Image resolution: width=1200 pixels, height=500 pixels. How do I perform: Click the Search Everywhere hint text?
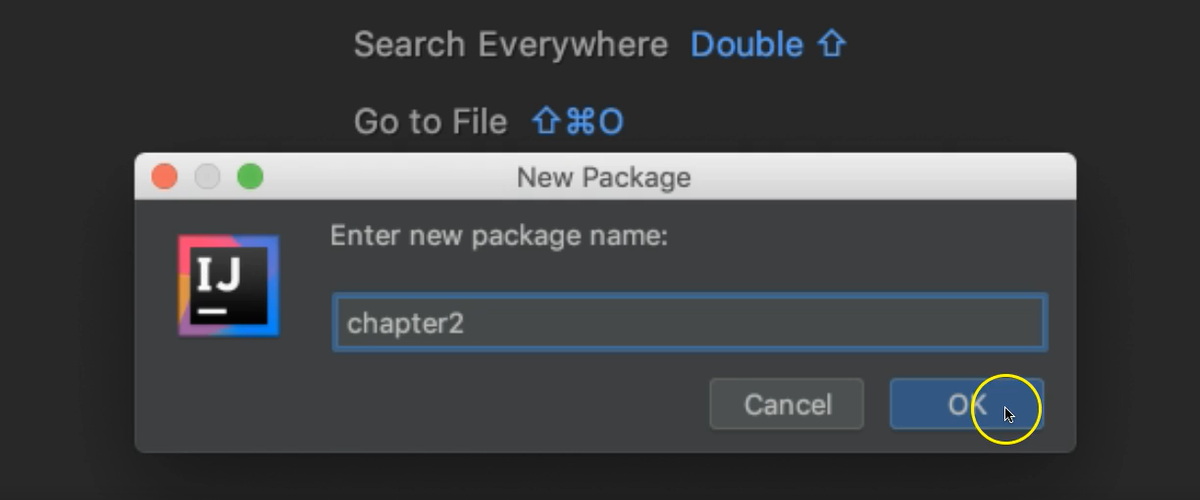point(511,44)
